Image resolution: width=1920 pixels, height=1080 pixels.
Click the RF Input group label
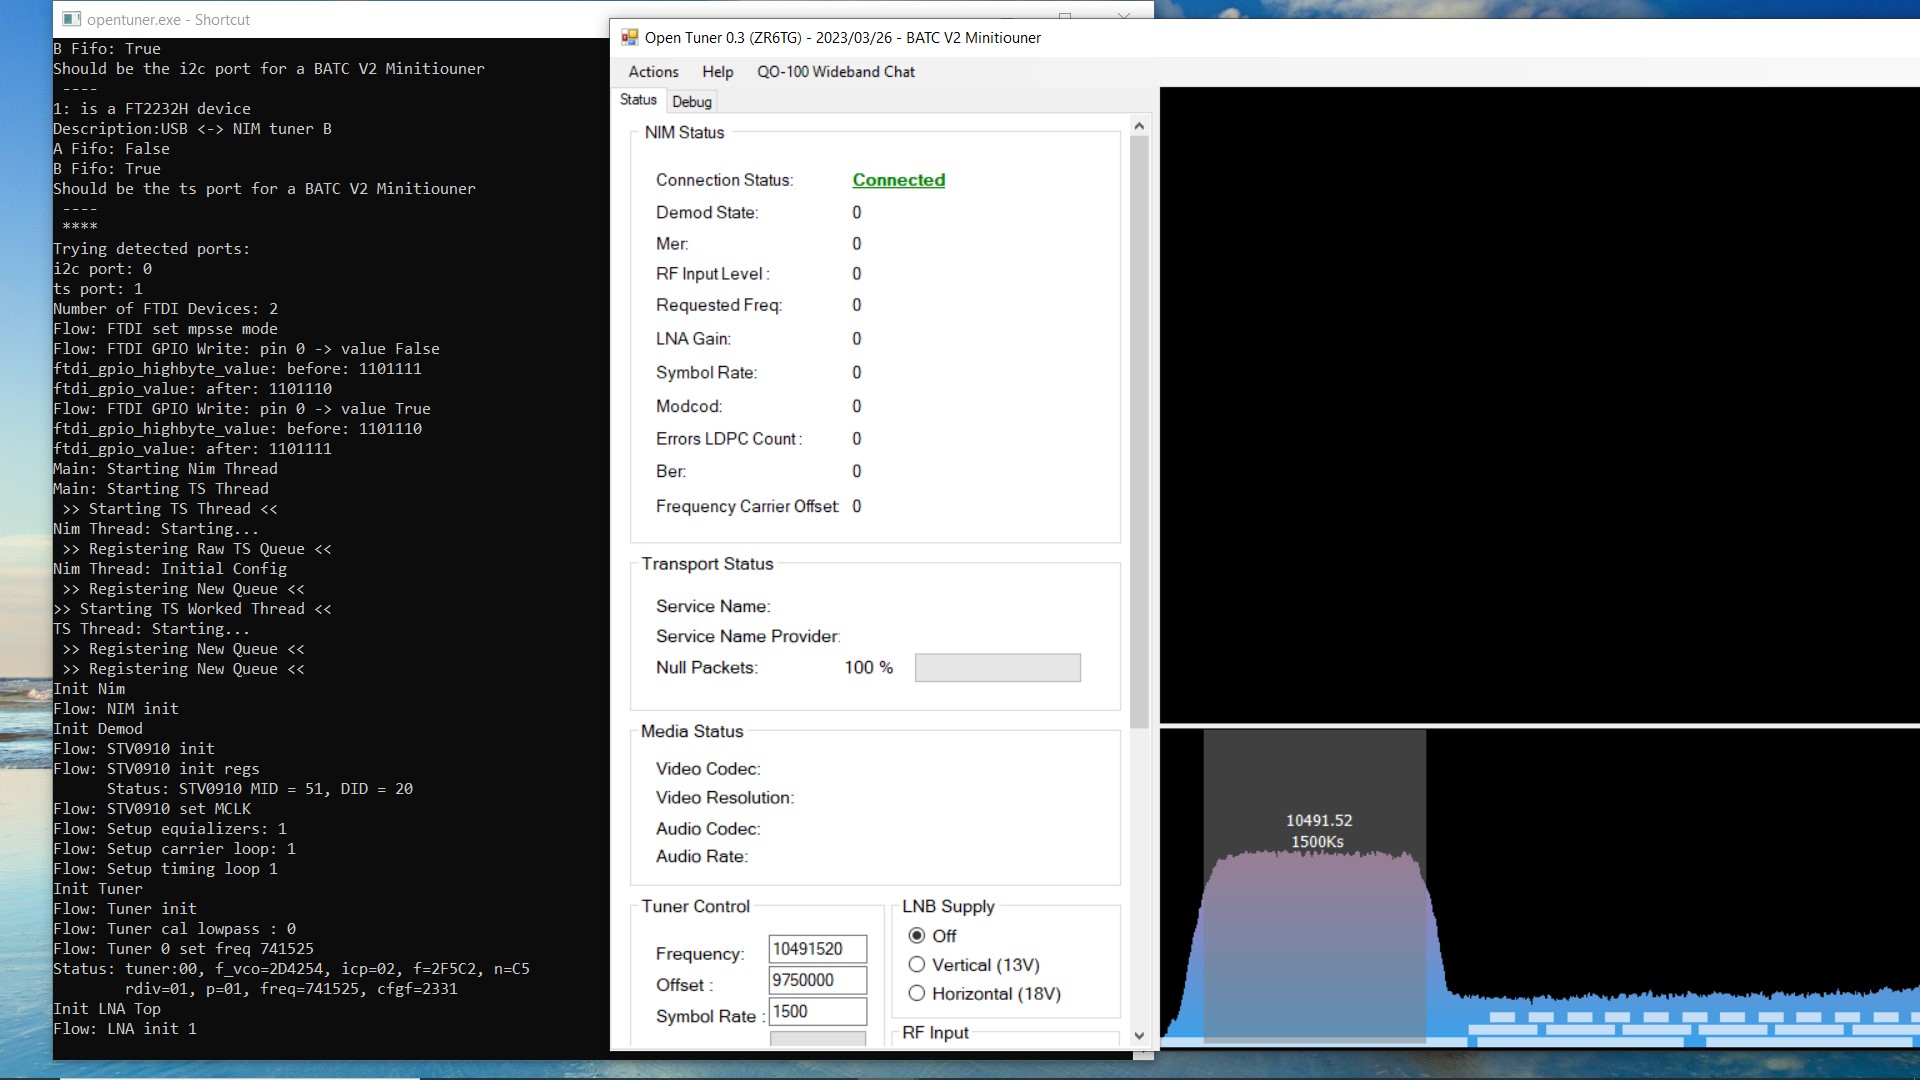[x=934, y=1033]
